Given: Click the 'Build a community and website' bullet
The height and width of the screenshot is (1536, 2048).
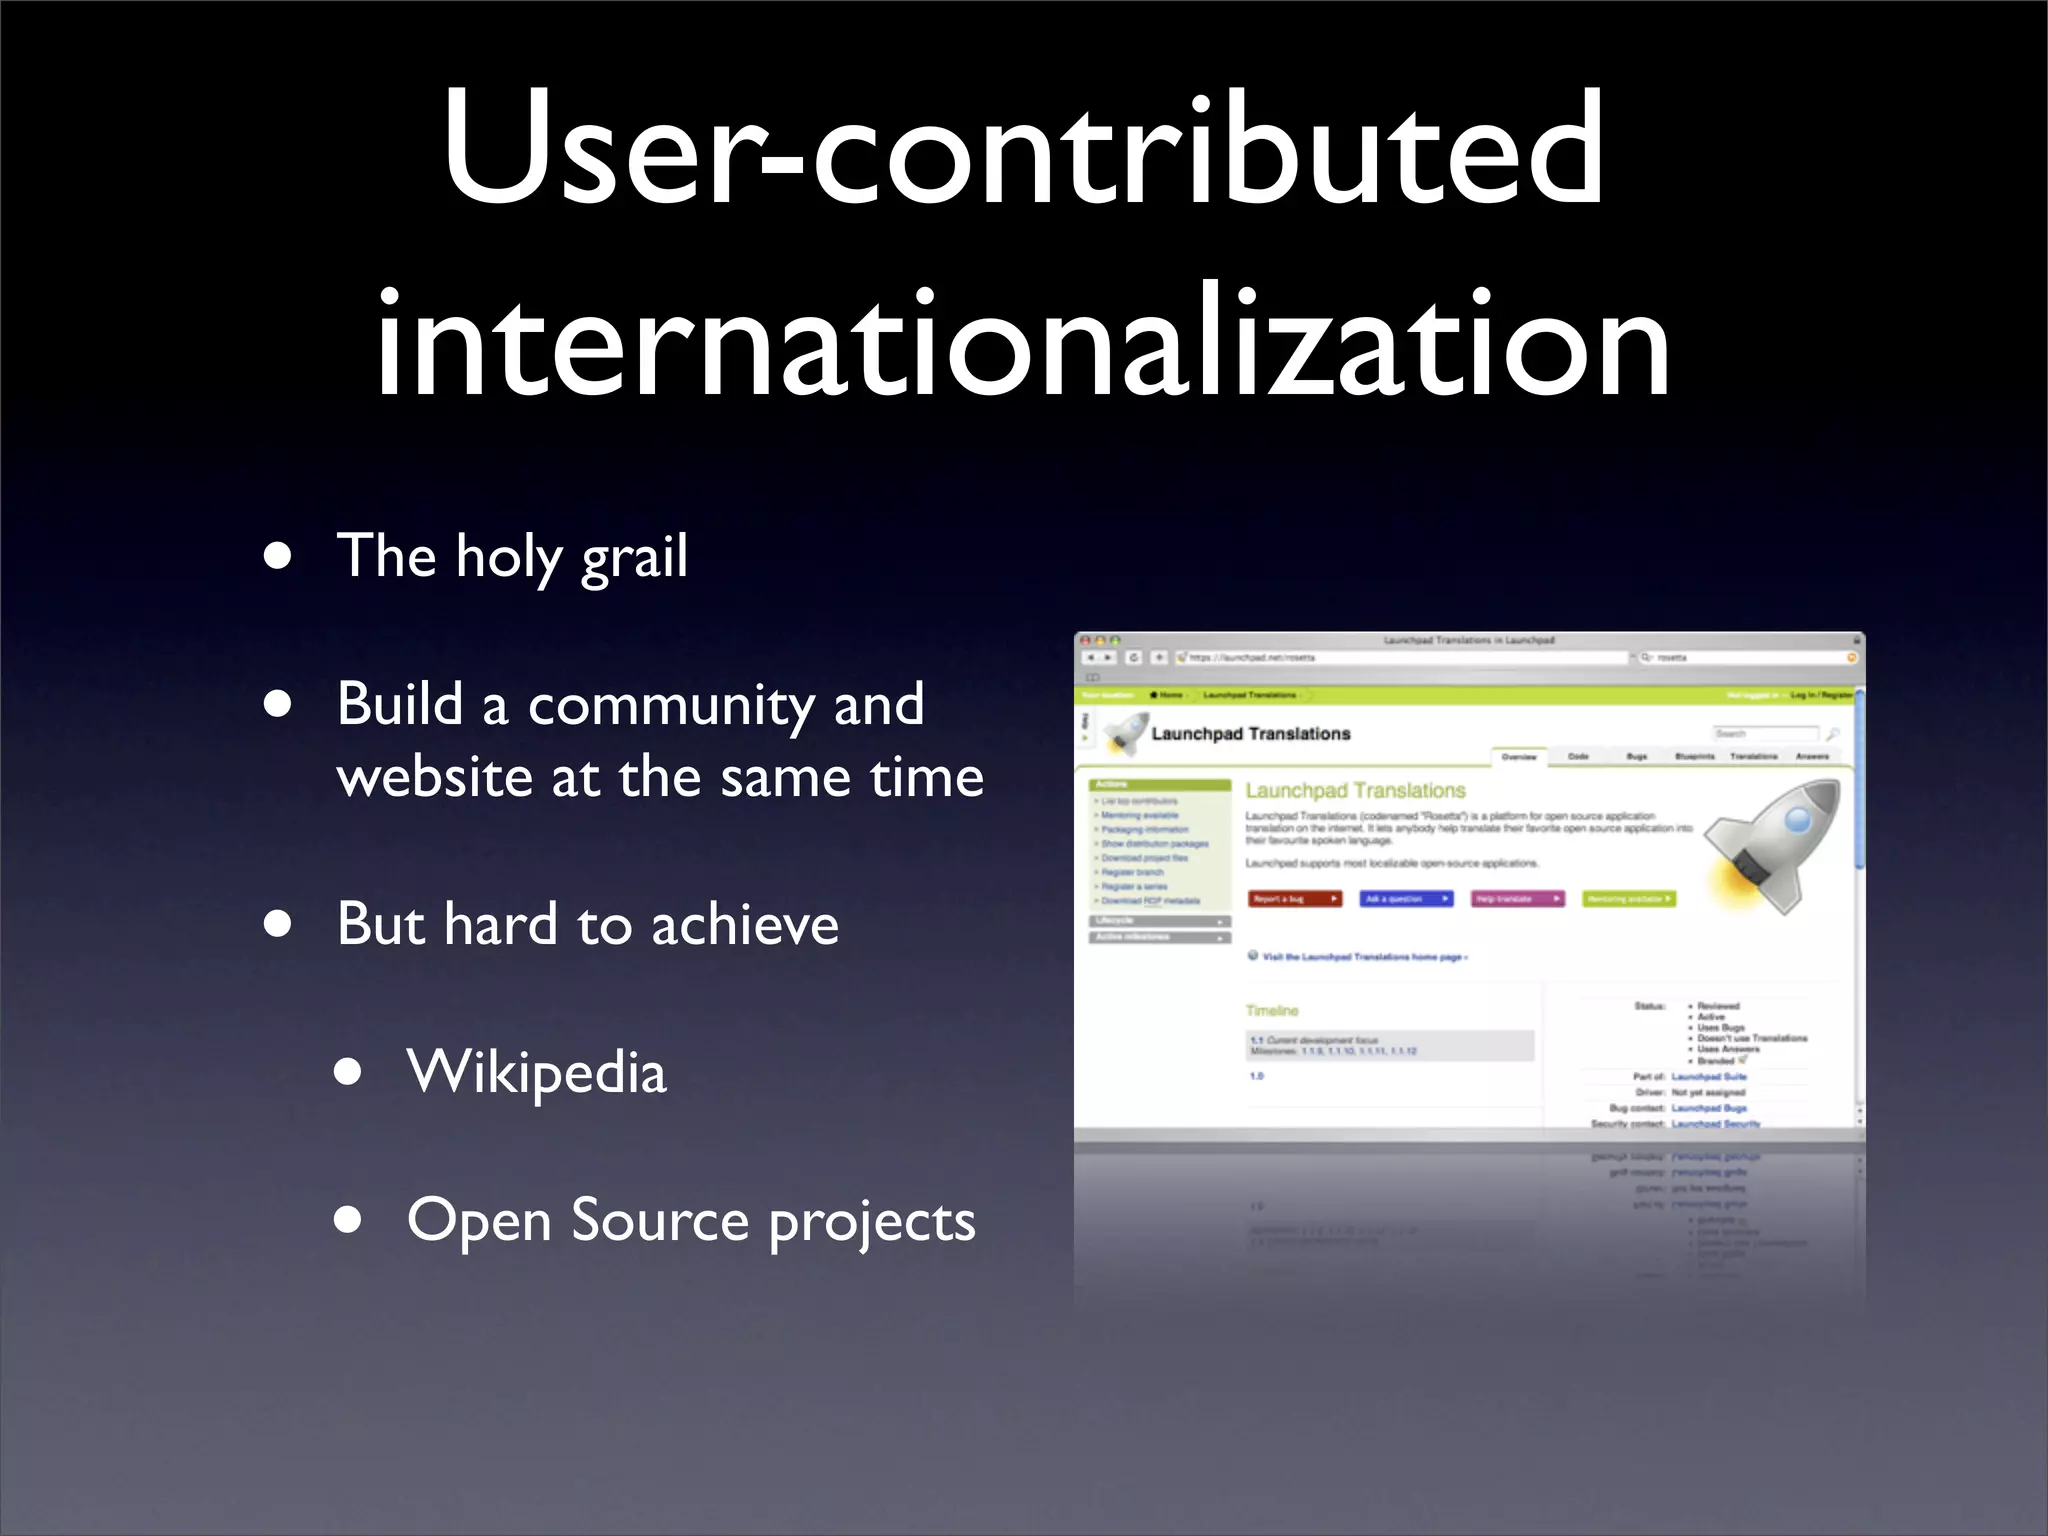Looking at the screenshot, I should pyautogui.click(x=660, y=740).
